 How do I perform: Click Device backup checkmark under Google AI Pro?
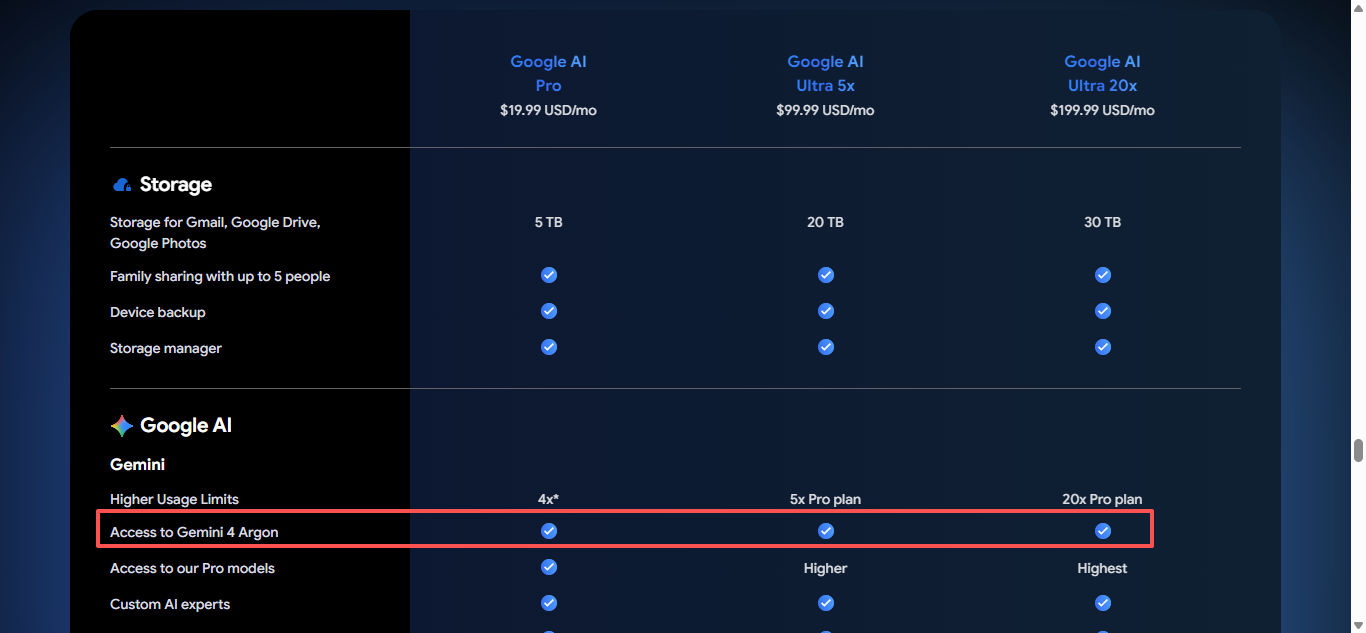(x=549, y=311)
